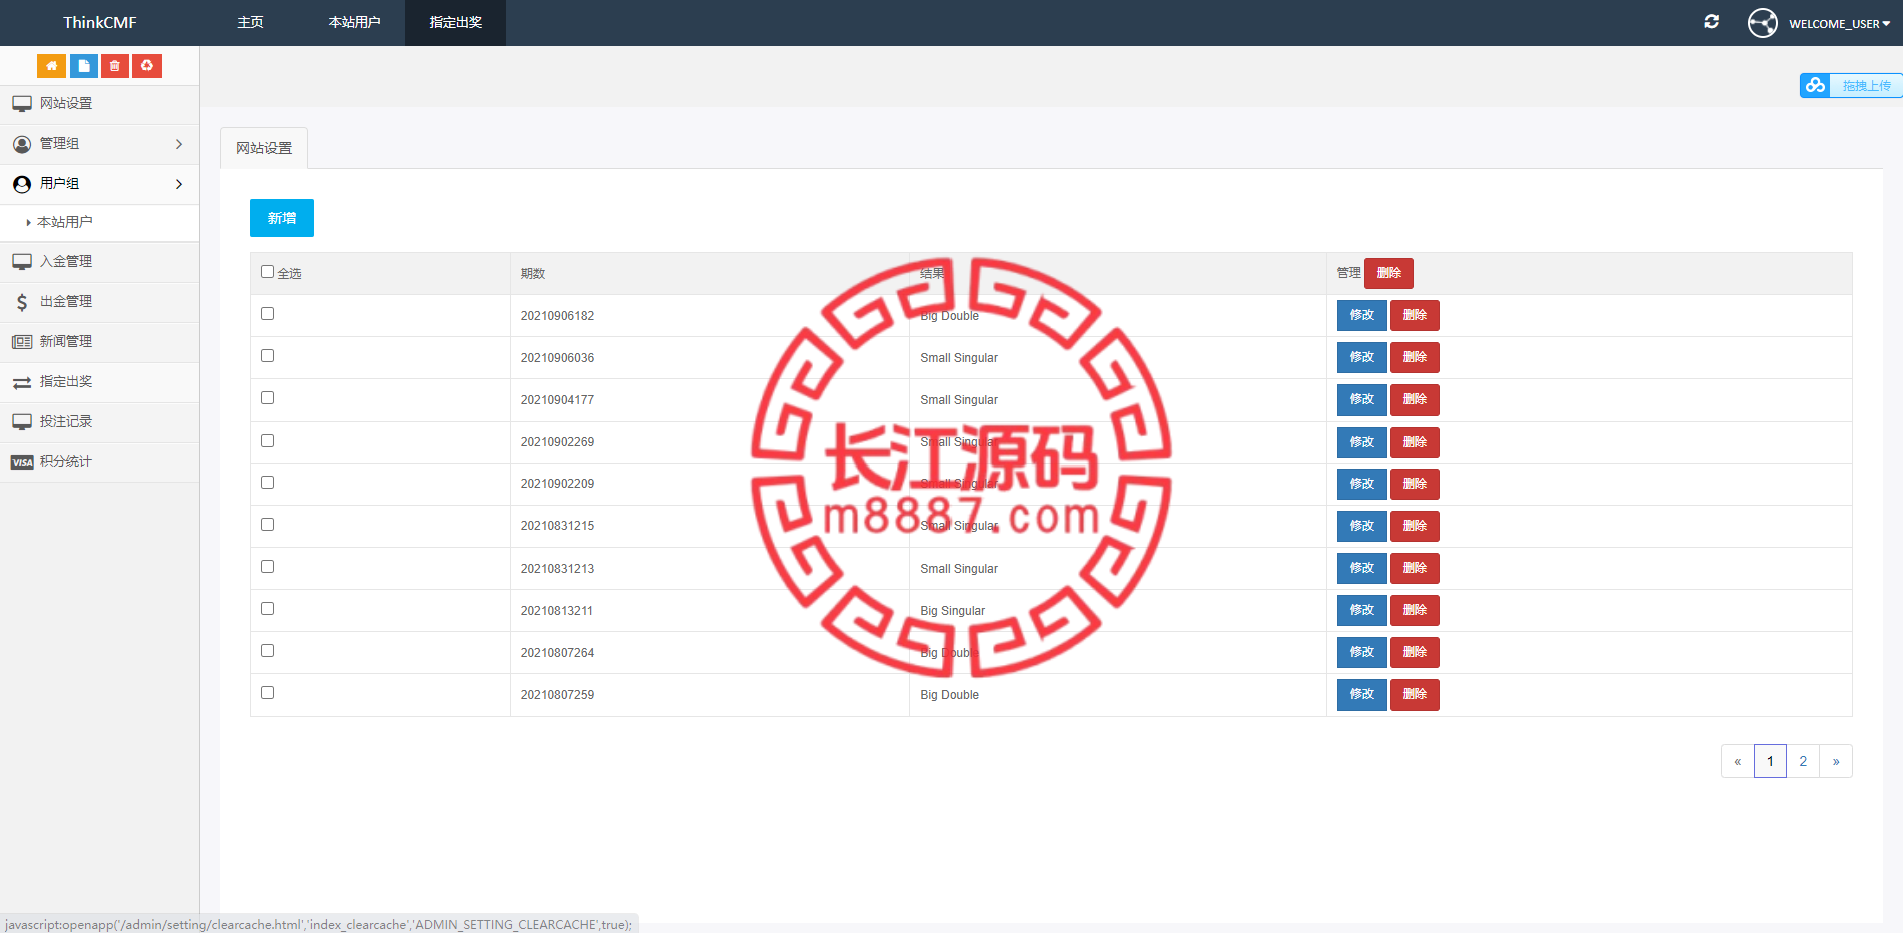Click the person icon beside 用户组
This screenshot has width=1903, height=933.
pyautogui.click(x=22, y=184)
